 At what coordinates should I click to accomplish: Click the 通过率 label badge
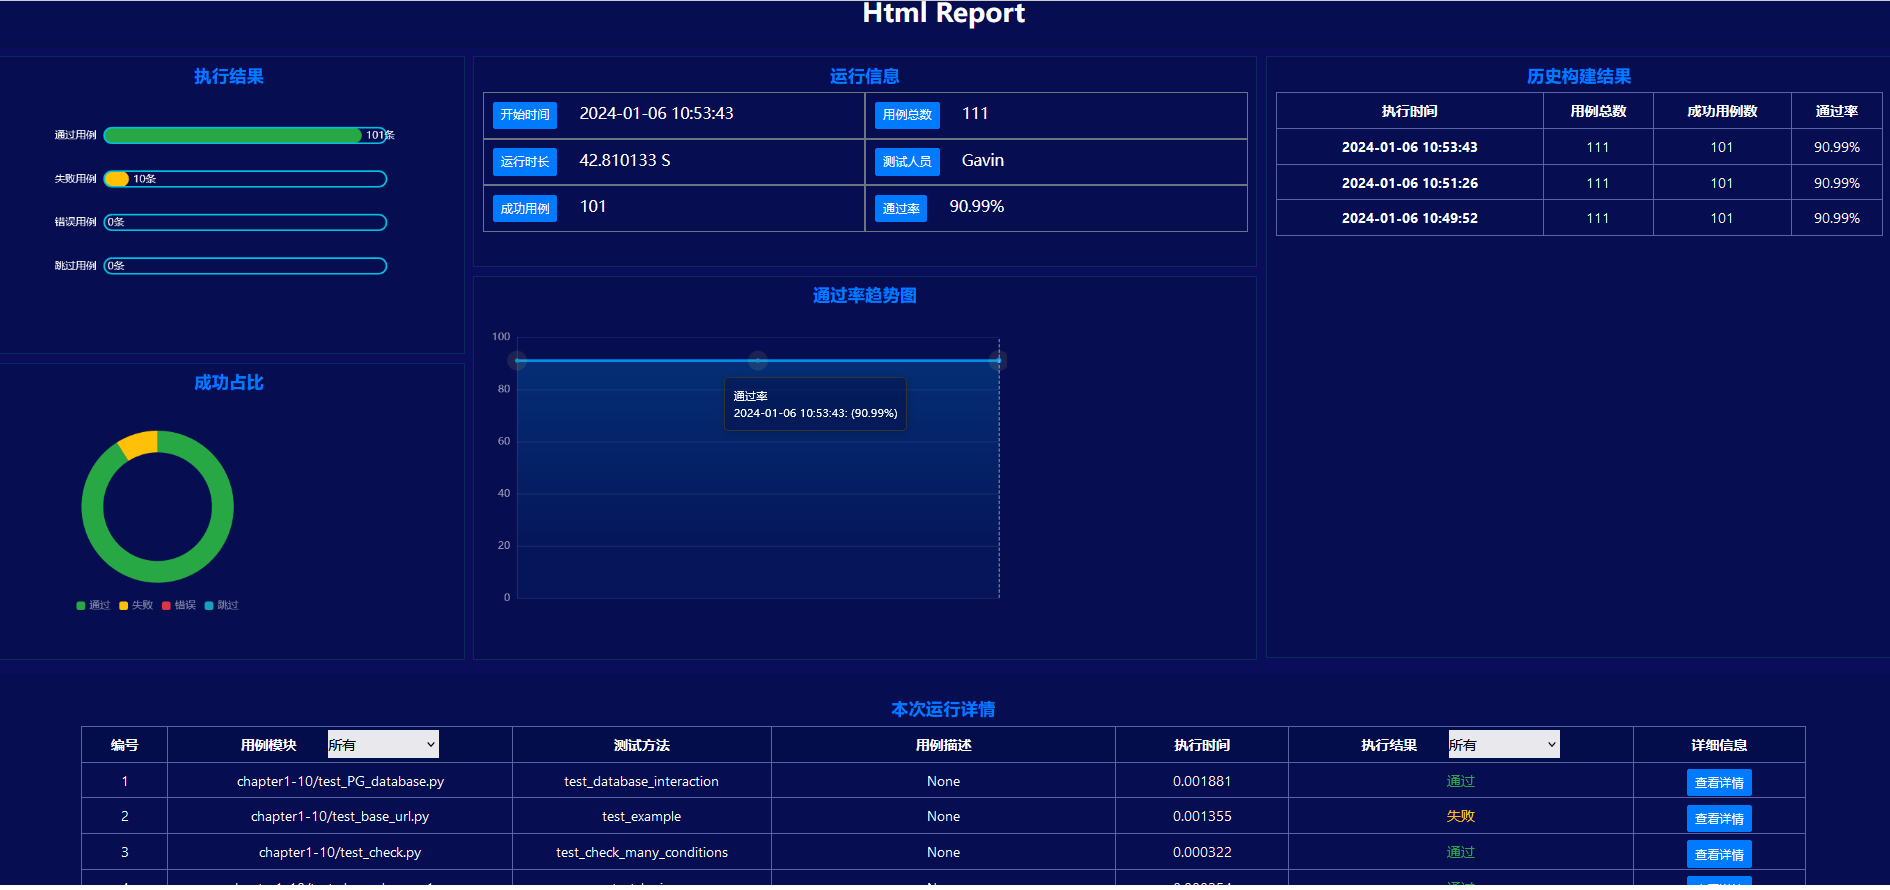pos(901,208)
